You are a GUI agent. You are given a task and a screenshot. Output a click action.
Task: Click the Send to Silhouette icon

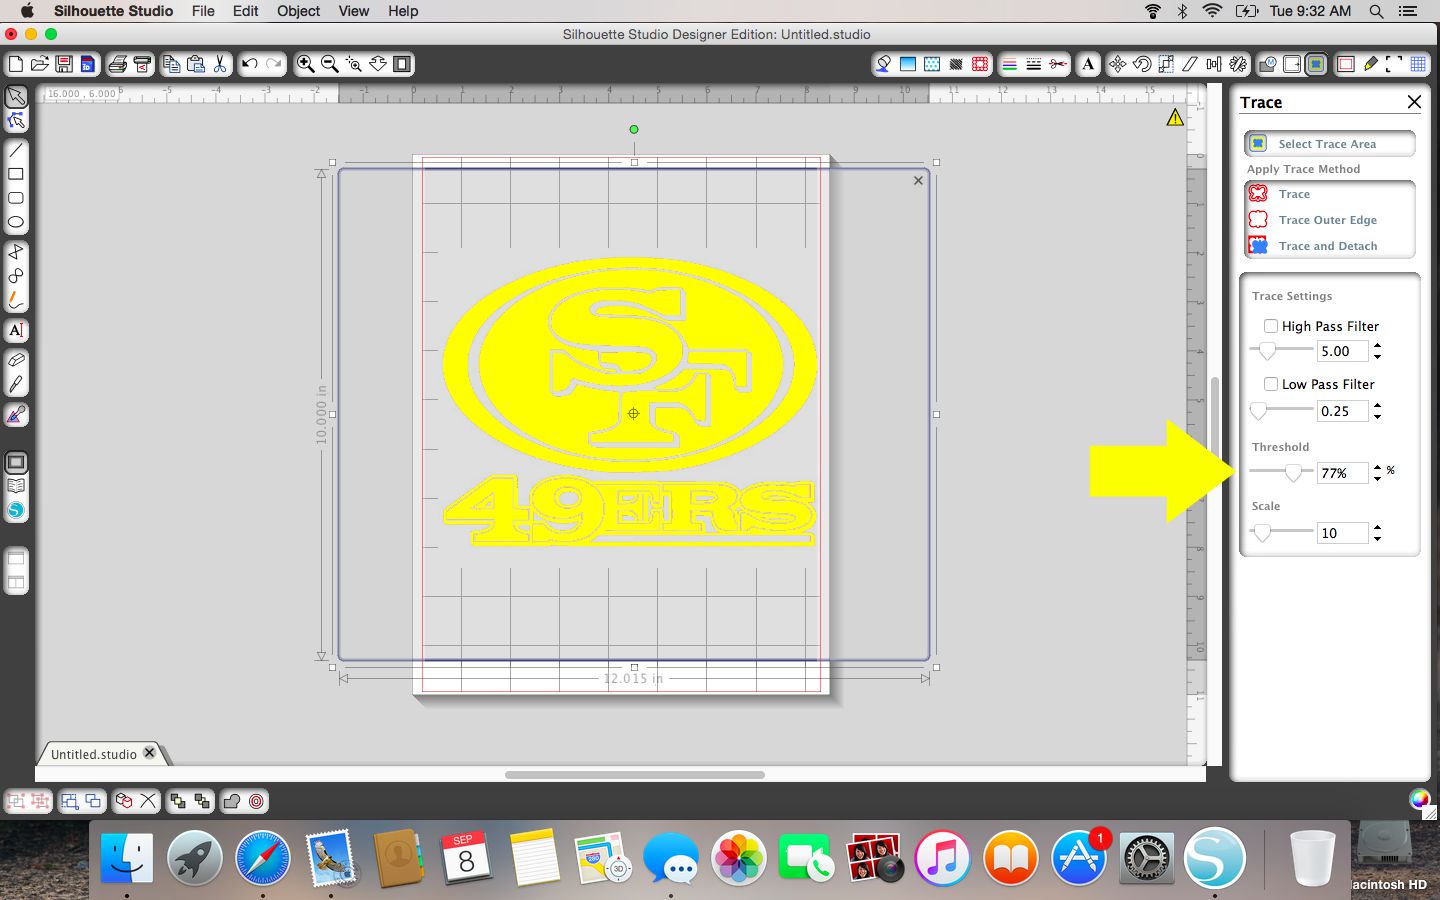click(142, 64)
